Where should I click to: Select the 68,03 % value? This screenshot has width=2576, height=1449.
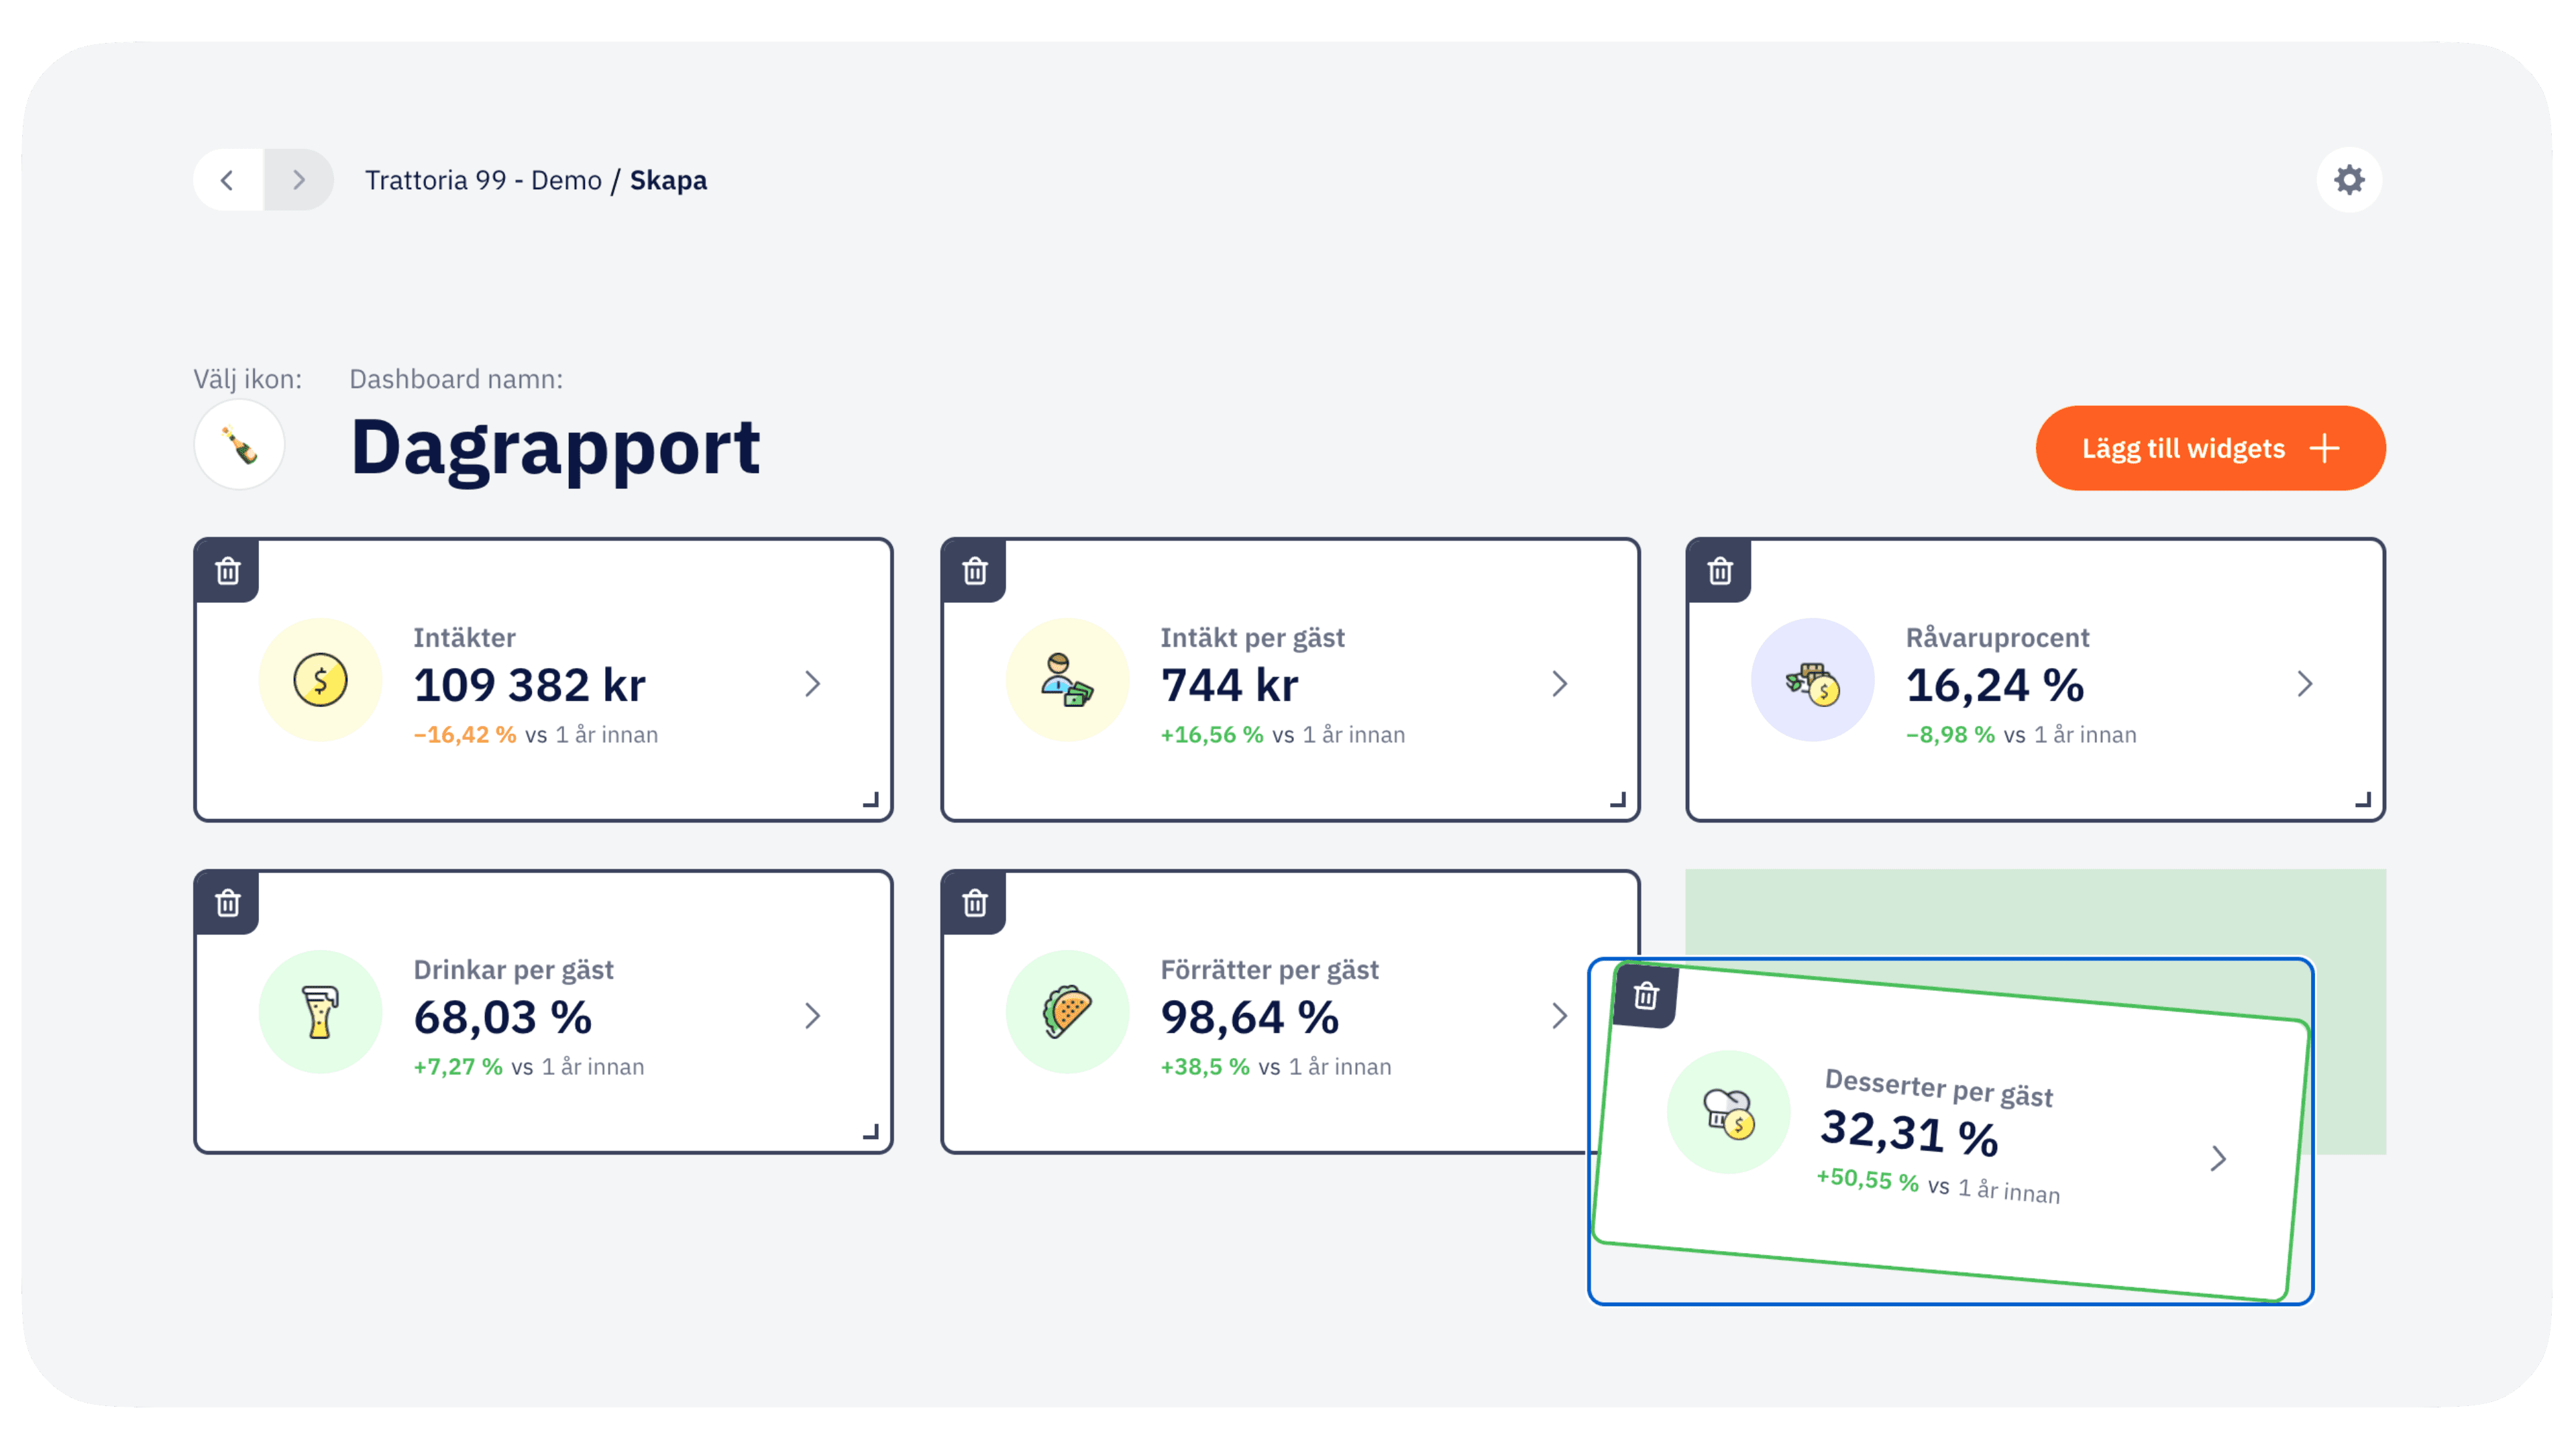coord(503,1017)
